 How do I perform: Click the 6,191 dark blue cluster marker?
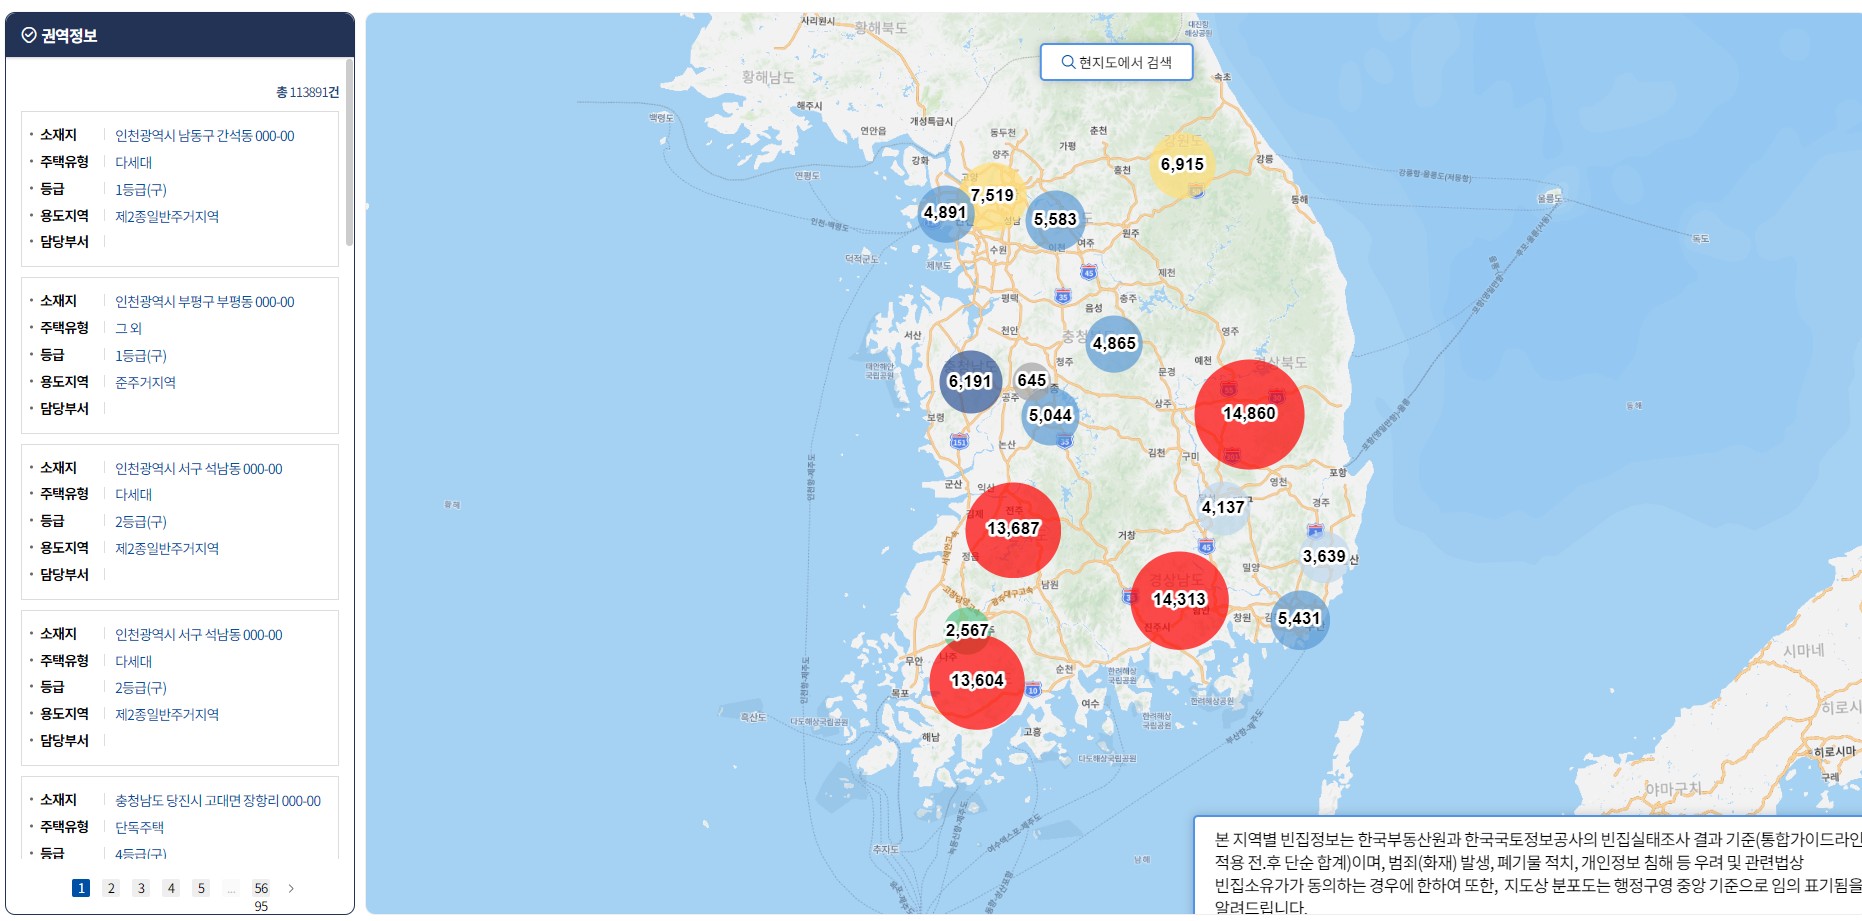970,381
